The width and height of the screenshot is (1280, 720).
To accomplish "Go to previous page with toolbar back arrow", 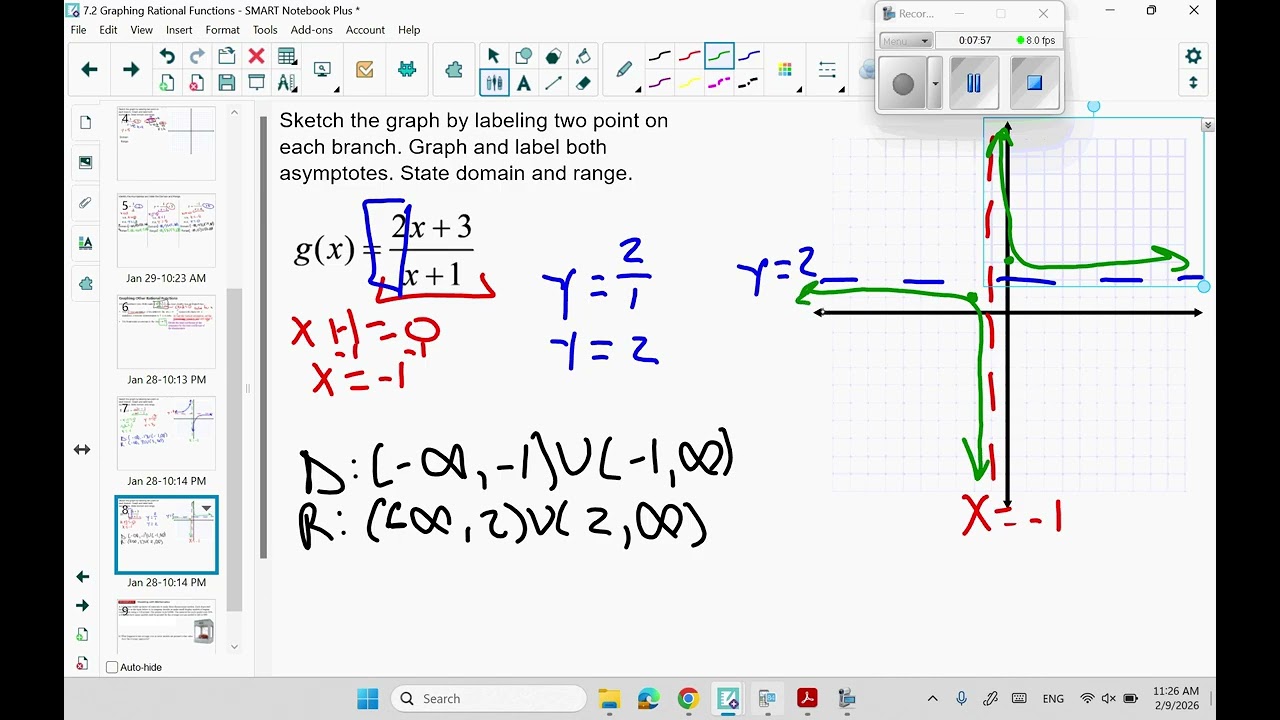I will [x=89, y=69].
